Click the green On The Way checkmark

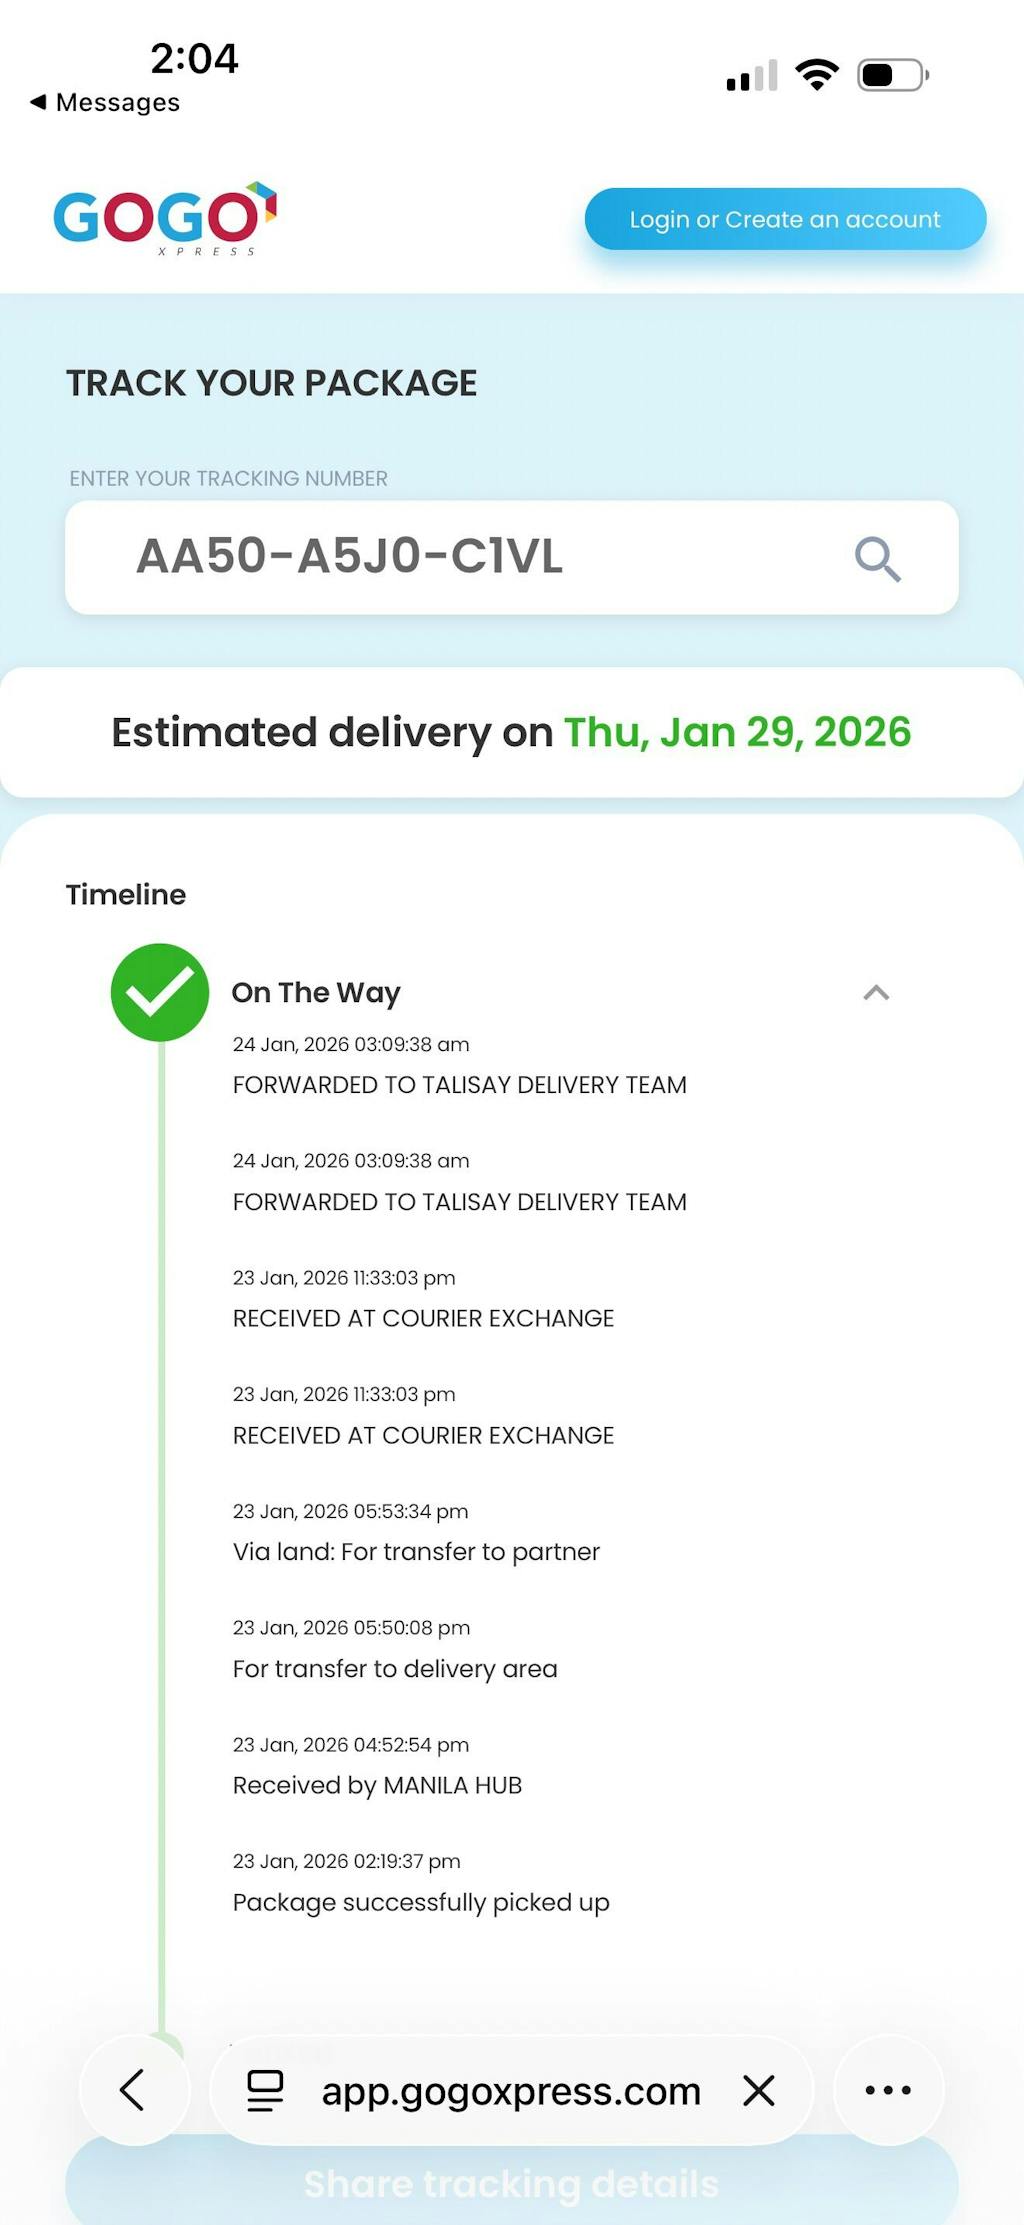point(160,992)
